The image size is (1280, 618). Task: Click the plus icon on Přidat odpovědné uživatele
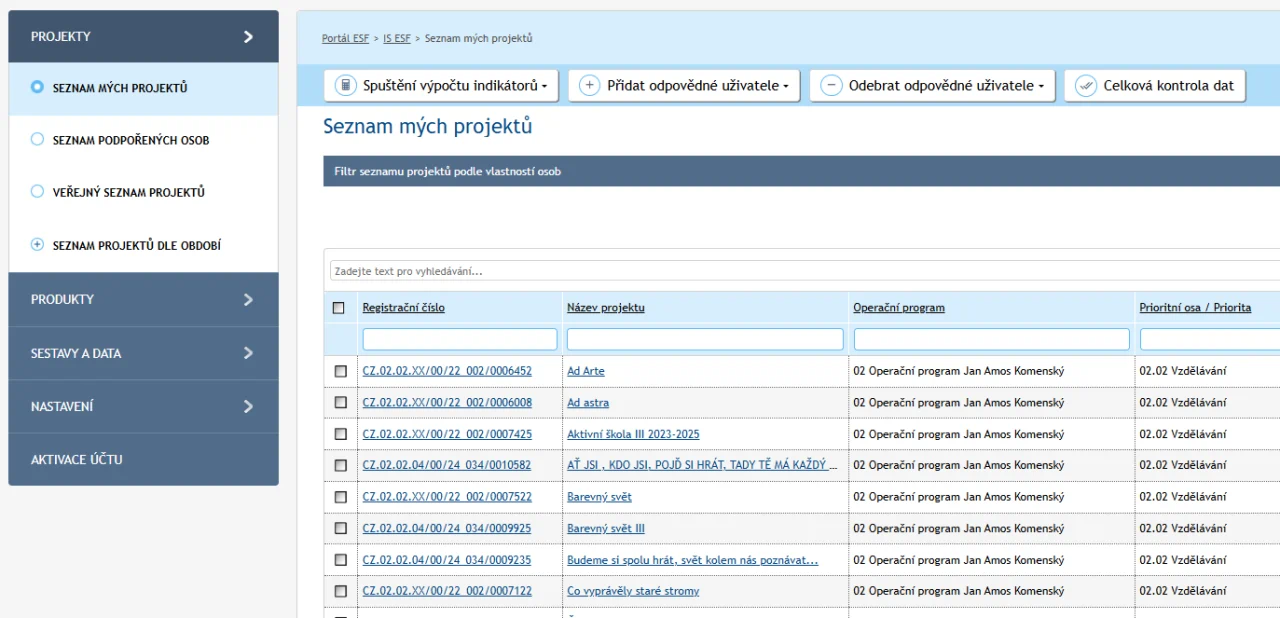pos(590,86)
